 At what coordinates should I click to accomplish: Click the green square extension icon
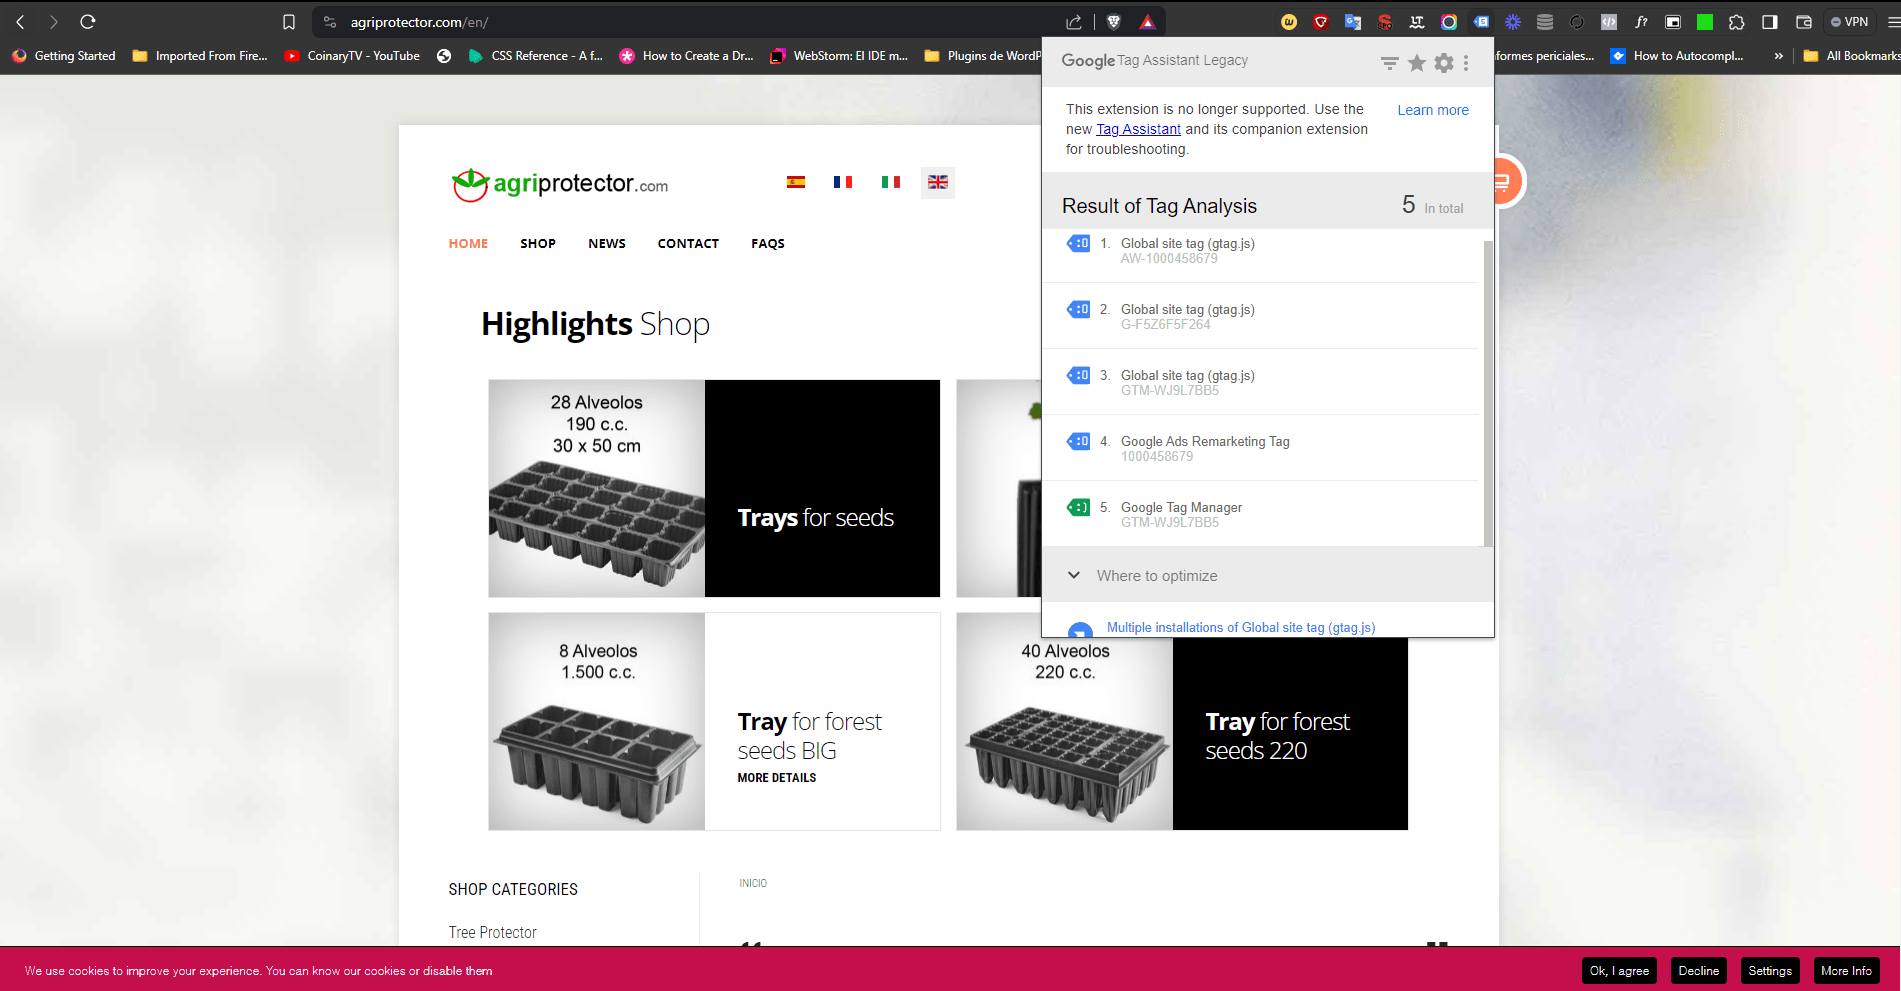click(x=1705, y=22)
